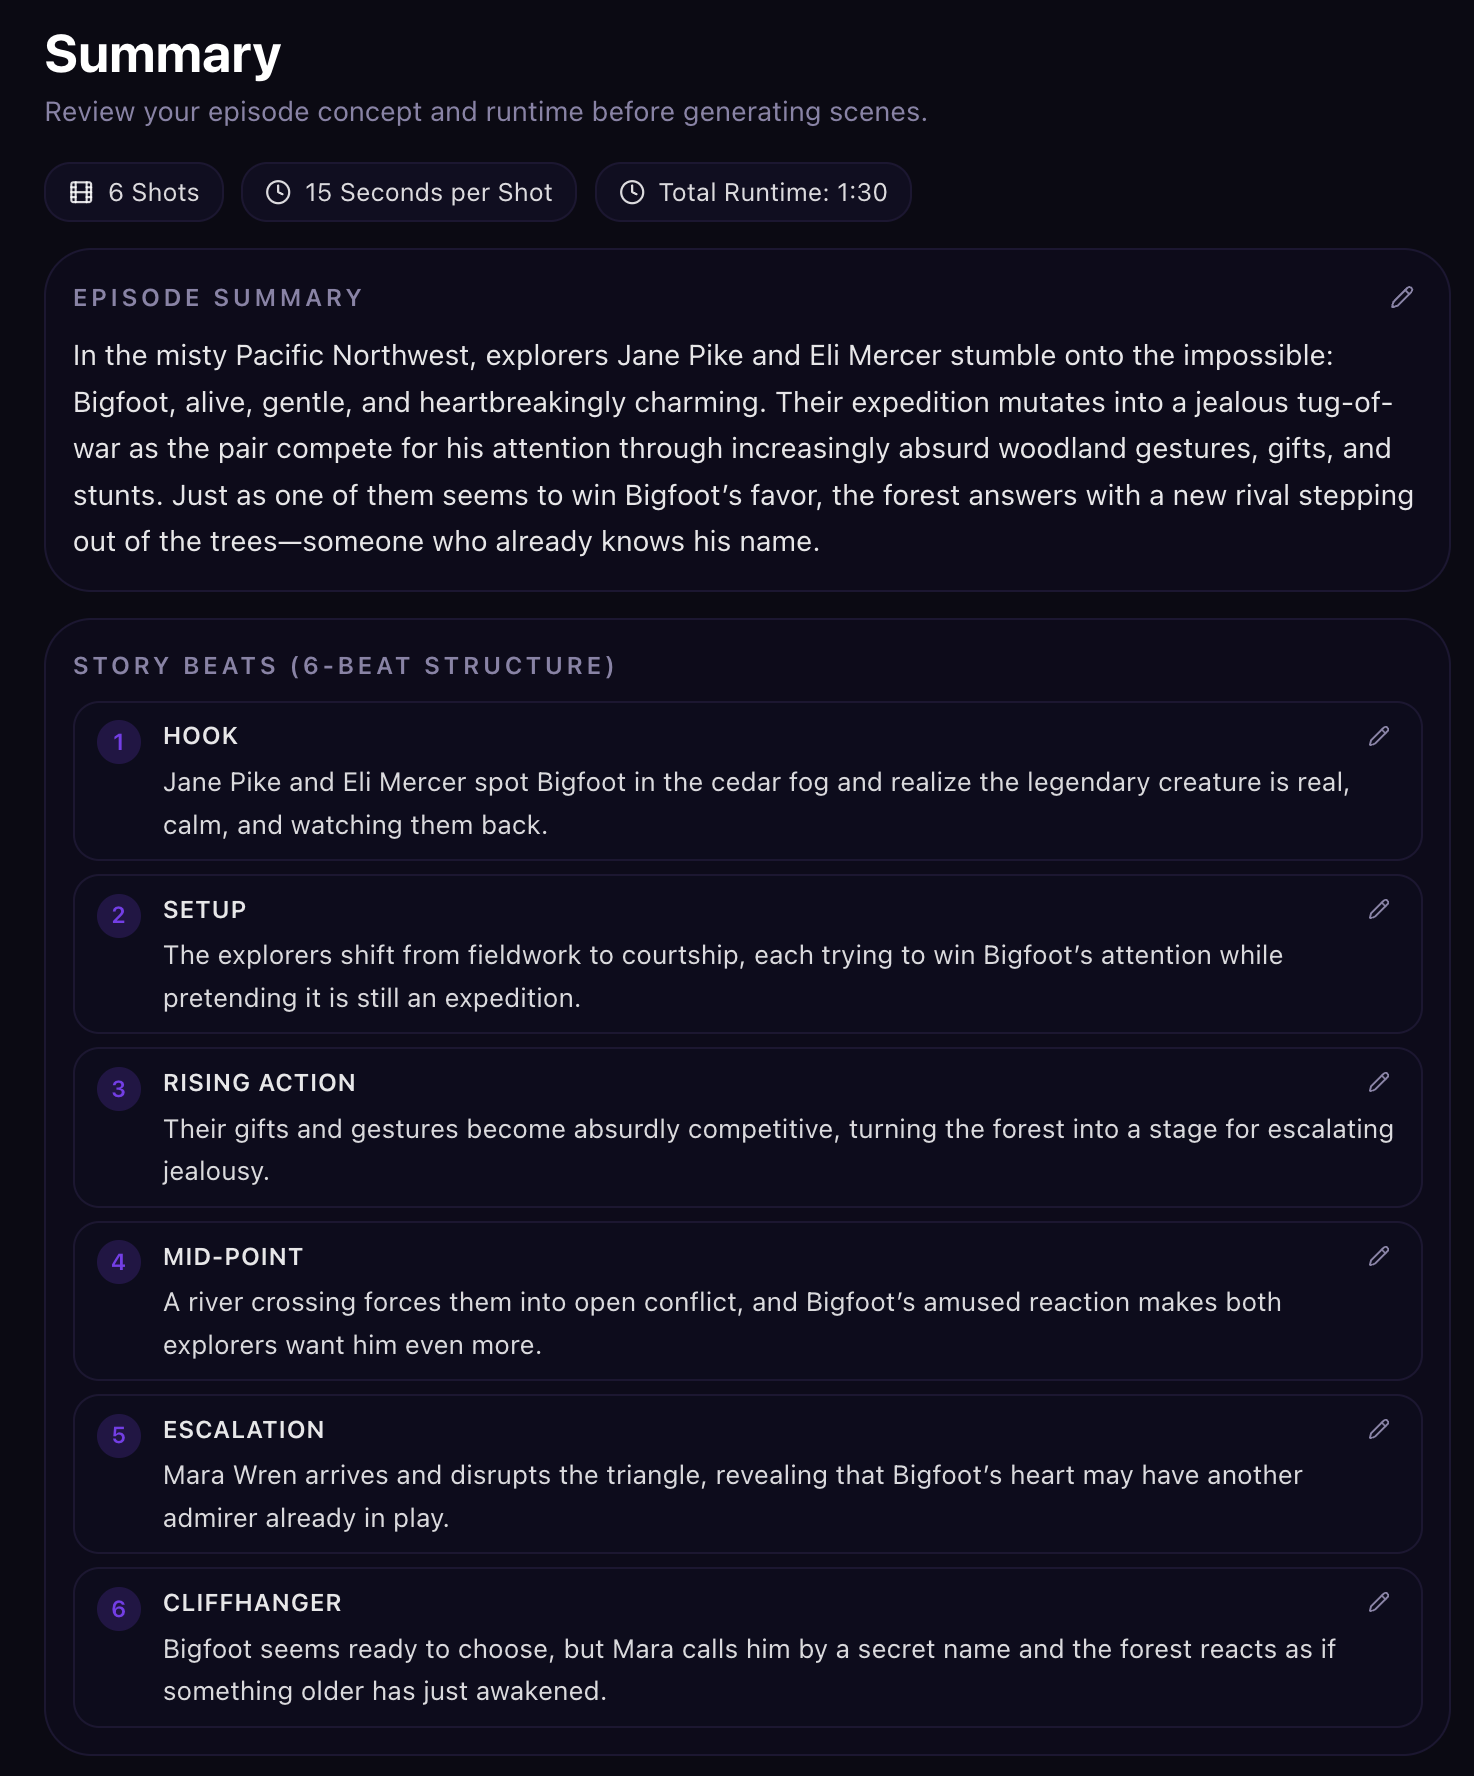Edit the Setup beat via pencil icon
Screen dimensions: 1474x1776
[1379, 909]
